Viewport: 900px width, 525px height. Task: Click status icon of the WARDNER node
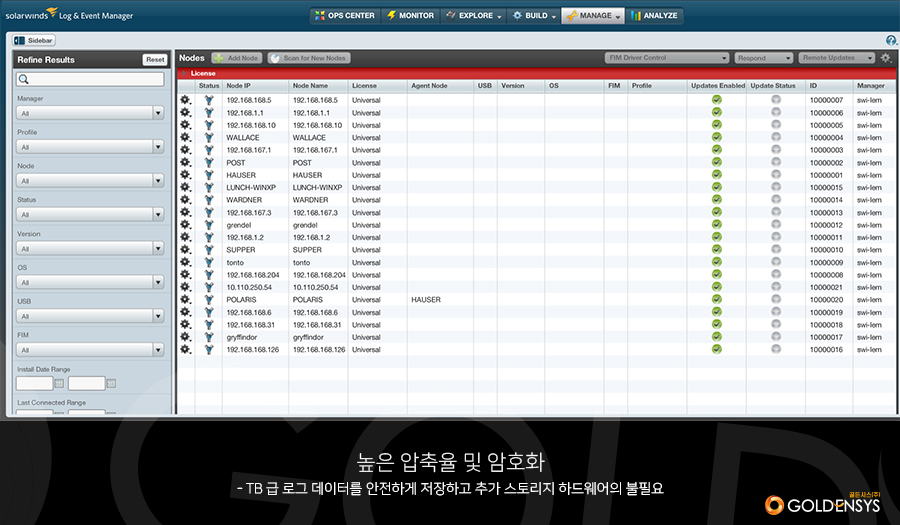tap(209, 200)
